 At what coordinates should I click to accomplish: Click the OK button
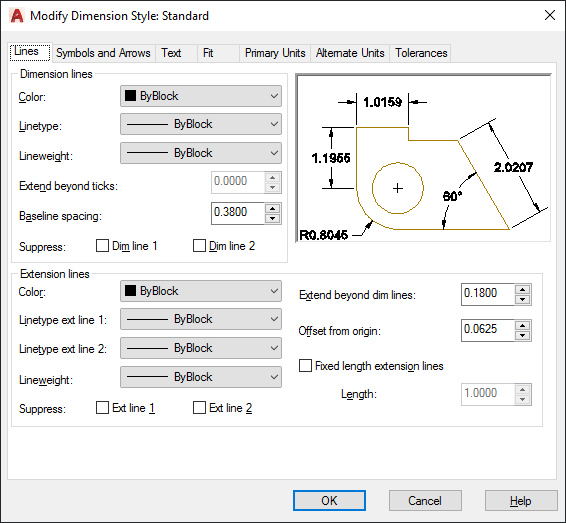click(329, 501)
